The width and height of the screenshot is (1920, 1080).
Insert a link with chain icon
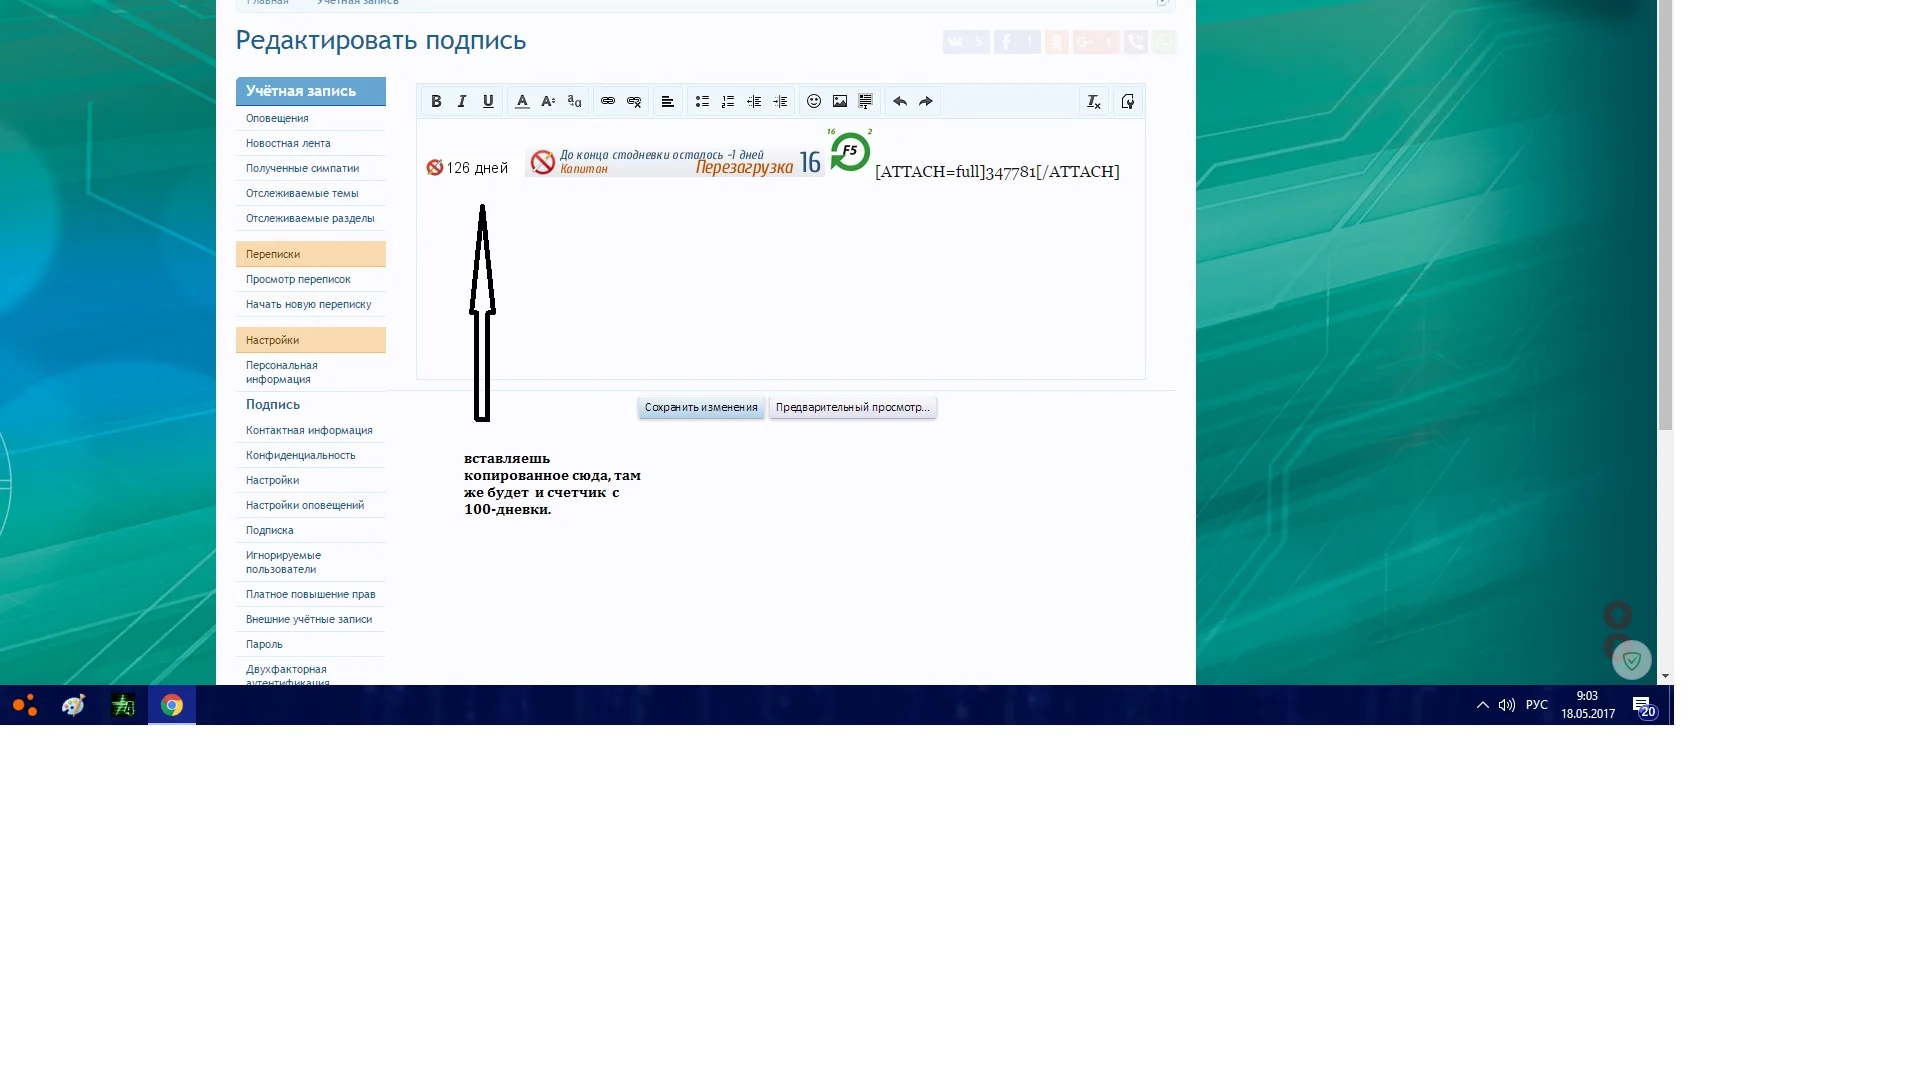click(x=608, y=101)
